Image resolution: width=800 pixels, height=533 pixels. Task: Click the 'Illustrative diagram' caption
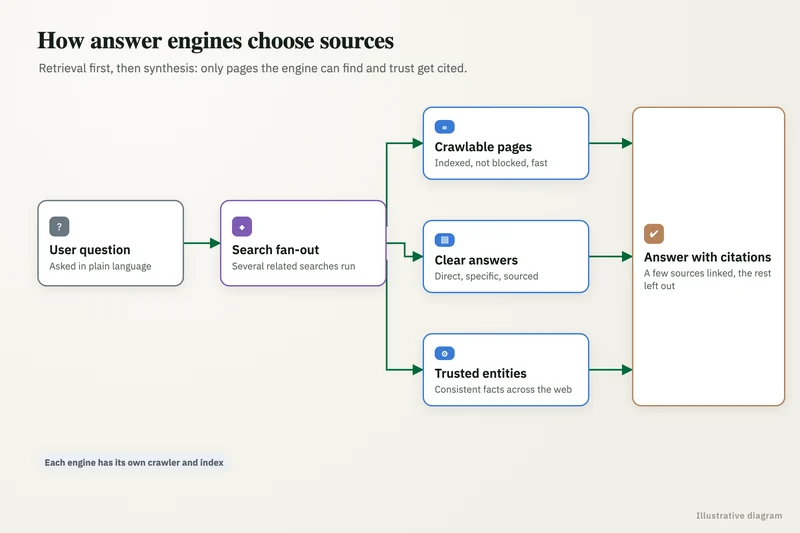(739, 516)
